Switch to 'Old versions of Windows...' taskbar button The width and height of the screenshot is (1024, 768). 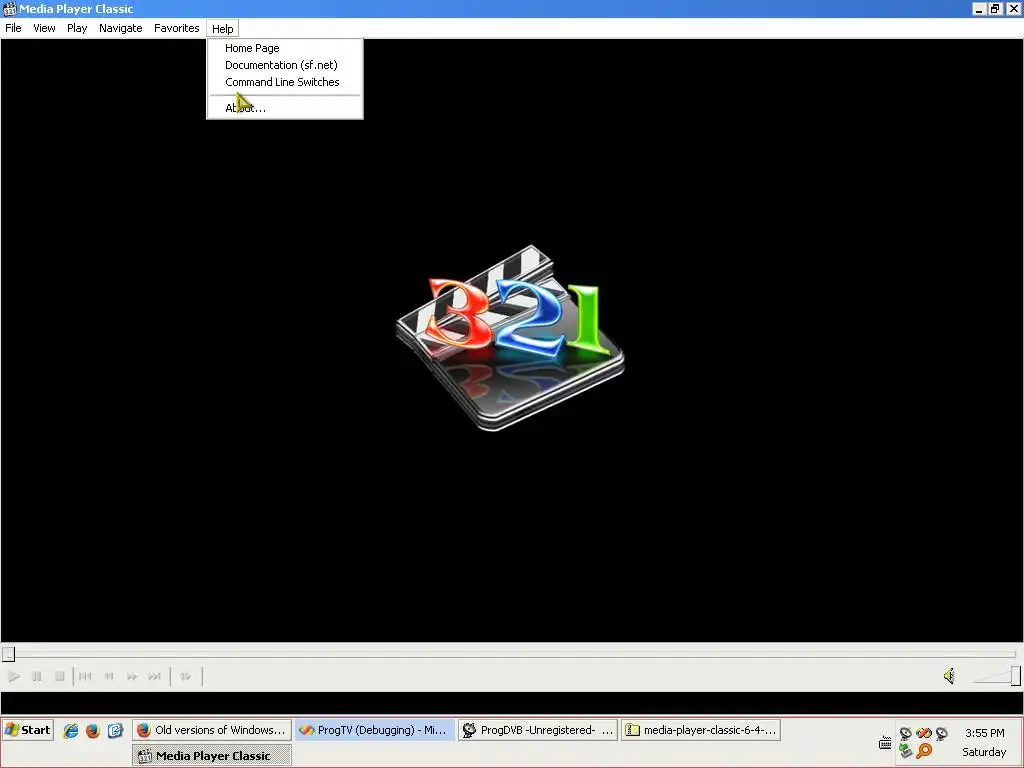tap(212, 730)
